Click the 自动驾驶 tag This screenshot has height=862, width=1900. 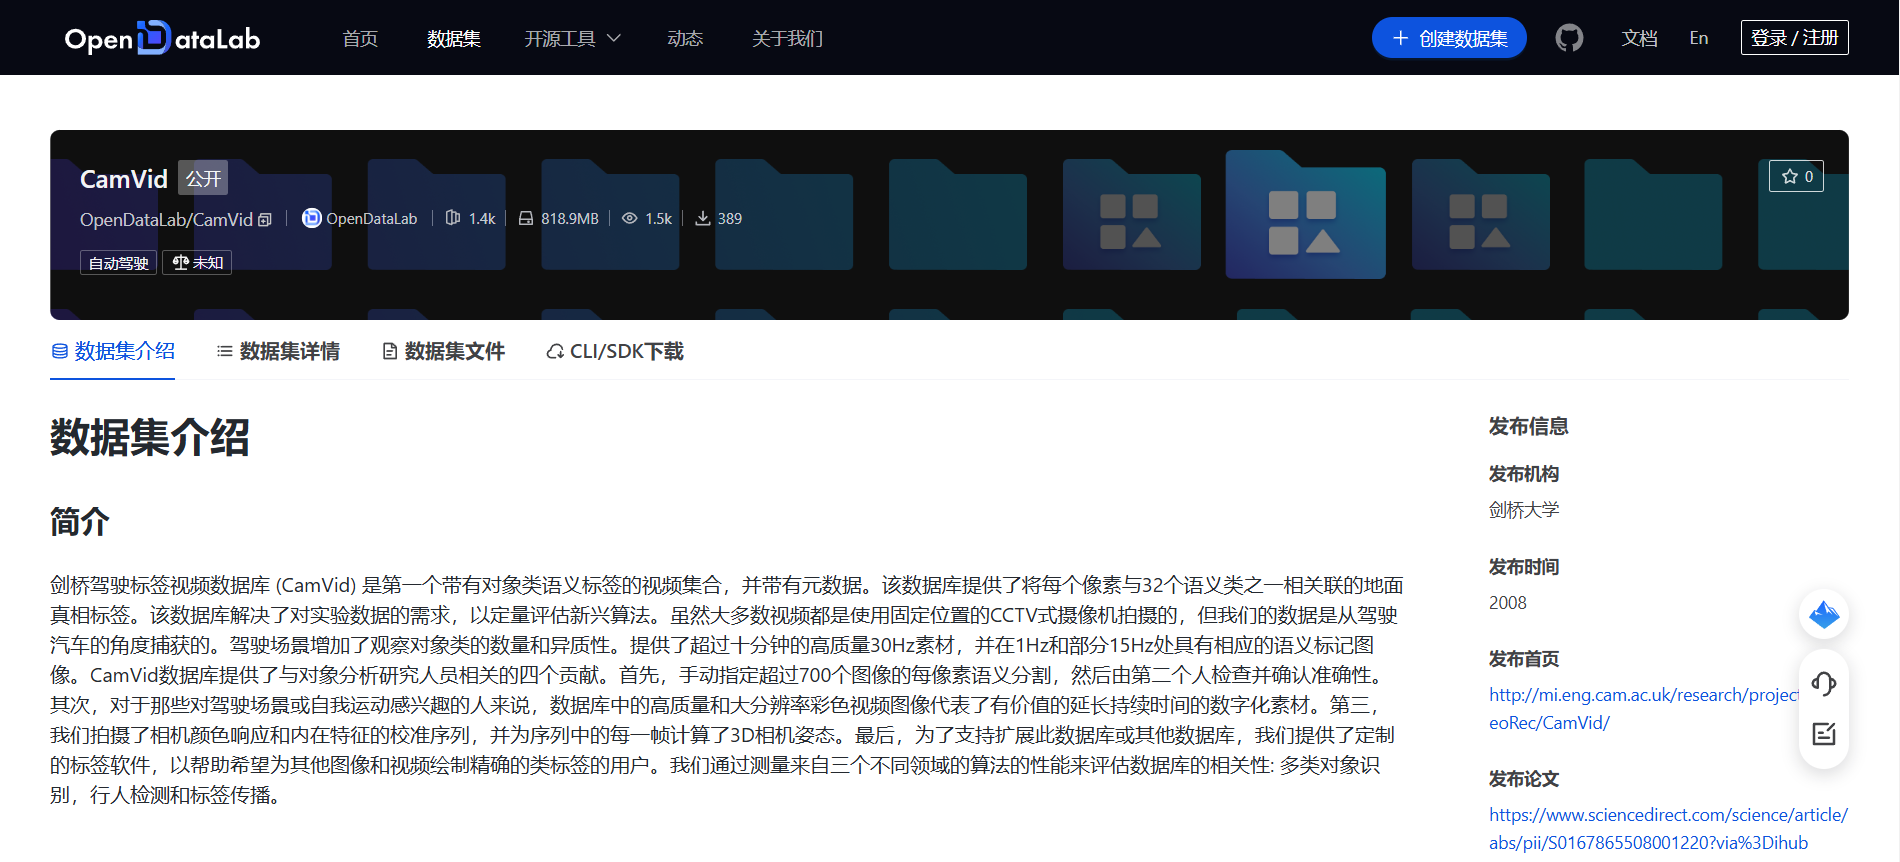pos(118,263)
